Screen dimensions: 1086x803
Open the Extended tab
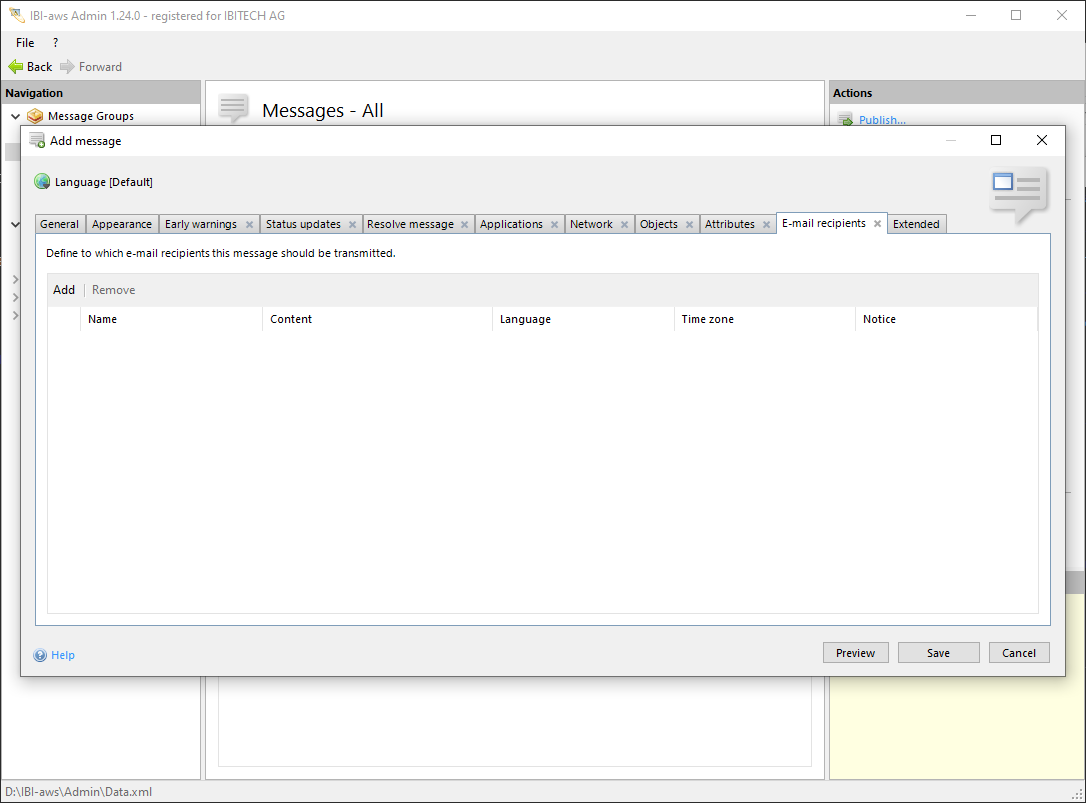tap(916, 224)
